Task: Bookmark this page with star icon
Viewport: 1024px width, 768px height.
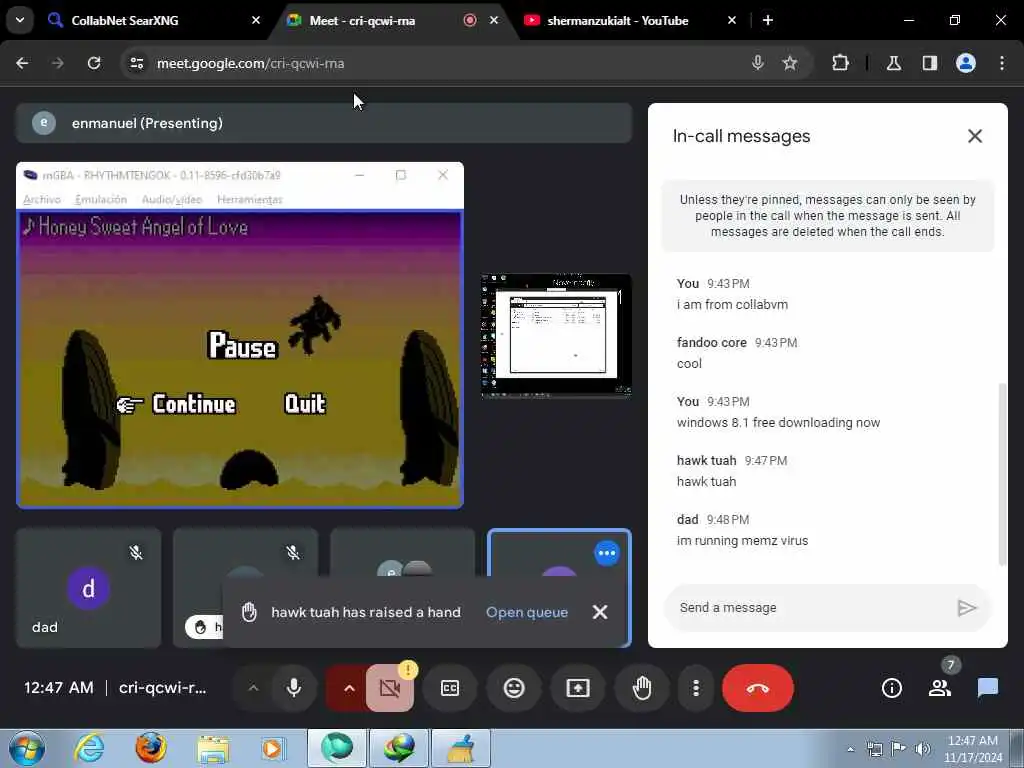Action: [x=790, y=63]
